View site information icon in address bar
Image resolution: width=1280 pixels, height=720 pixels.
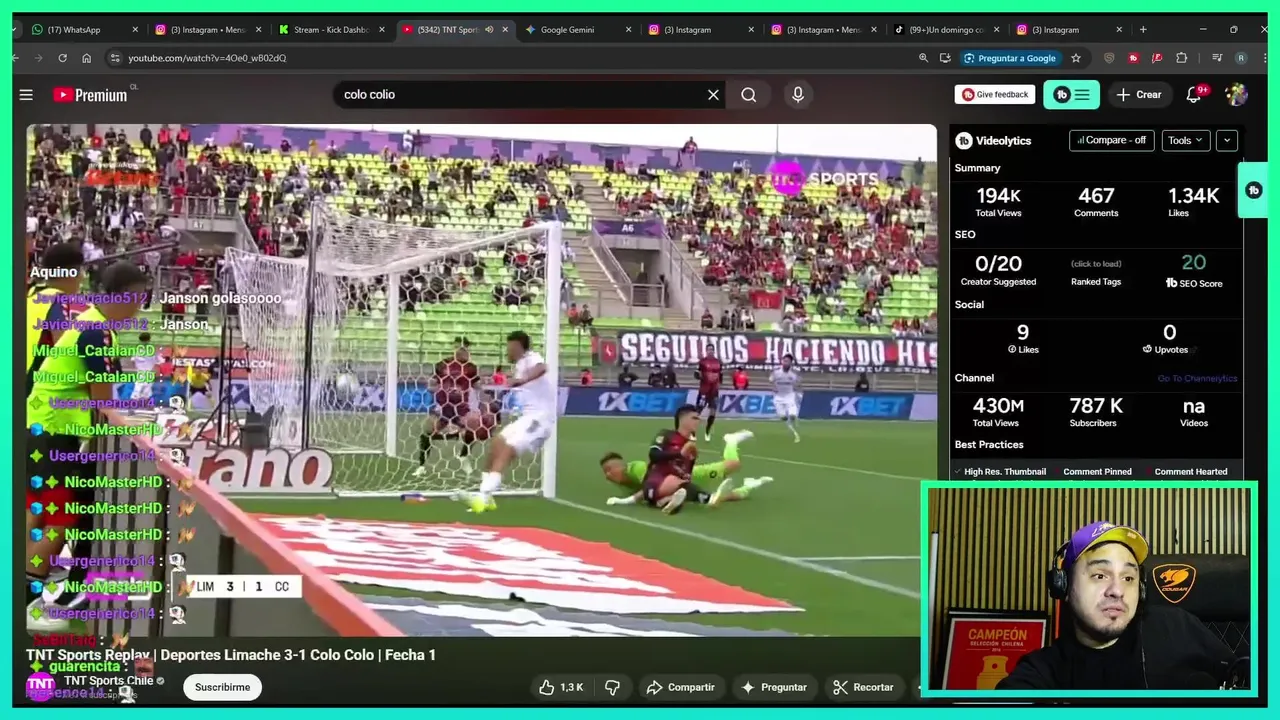[114, 58]
